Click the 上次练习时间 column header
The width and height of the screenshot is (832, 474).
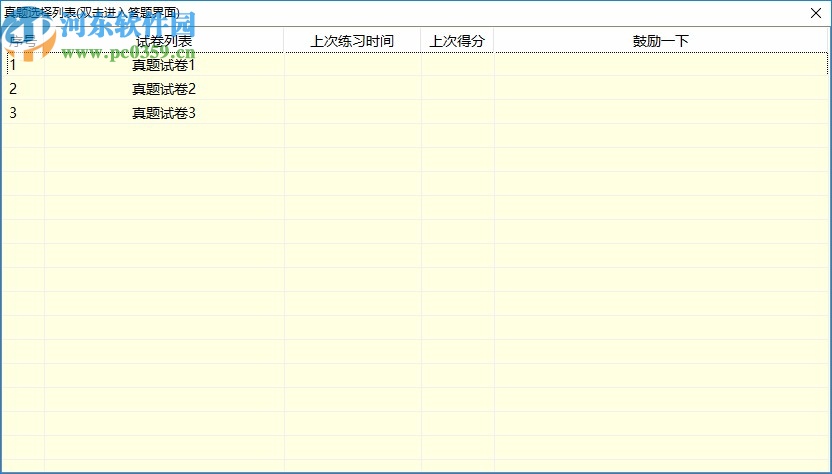tap(352, 41)
